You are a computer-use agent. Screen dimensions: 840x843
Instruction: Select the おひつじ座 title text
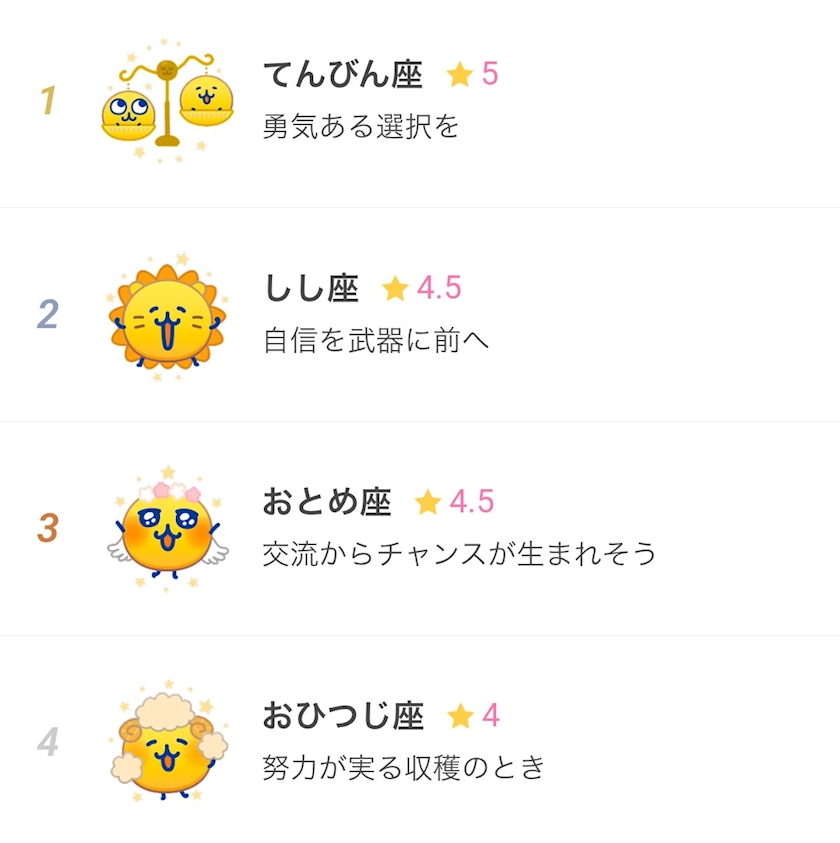click(x=343, y=716)
